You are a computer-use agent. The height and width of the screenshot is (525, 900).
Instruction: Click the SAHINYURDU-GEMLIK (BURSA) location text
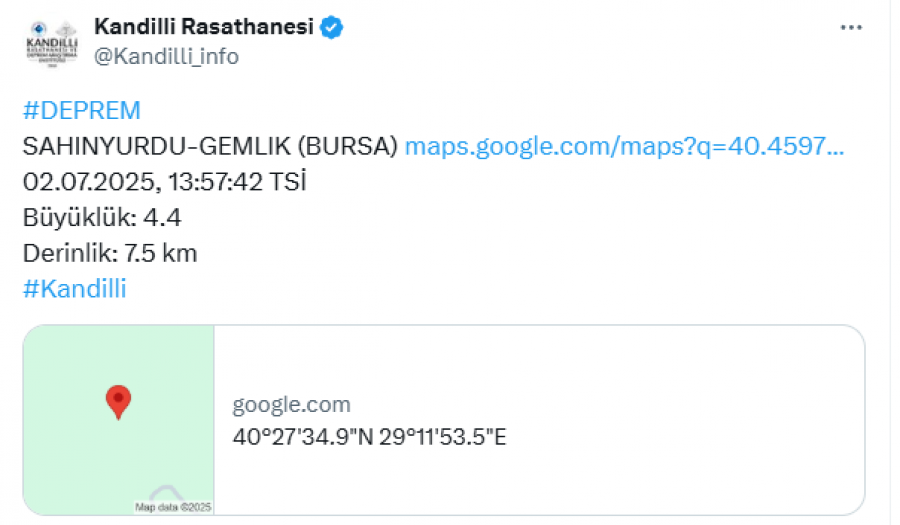(210, 146)
